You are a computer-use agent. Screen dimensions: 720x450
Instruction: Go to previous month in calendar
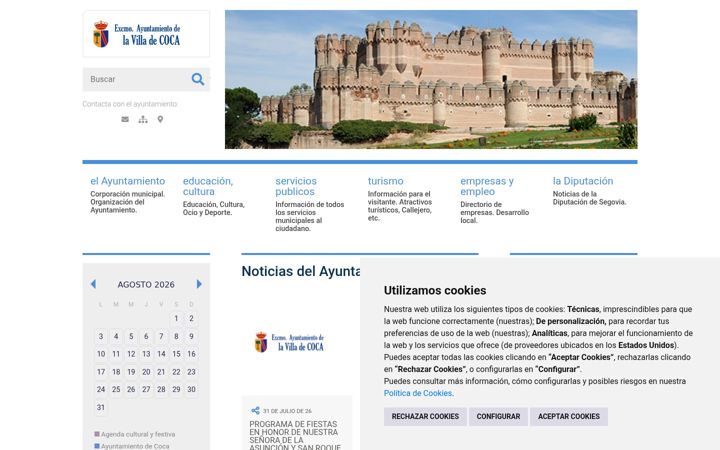93,284
